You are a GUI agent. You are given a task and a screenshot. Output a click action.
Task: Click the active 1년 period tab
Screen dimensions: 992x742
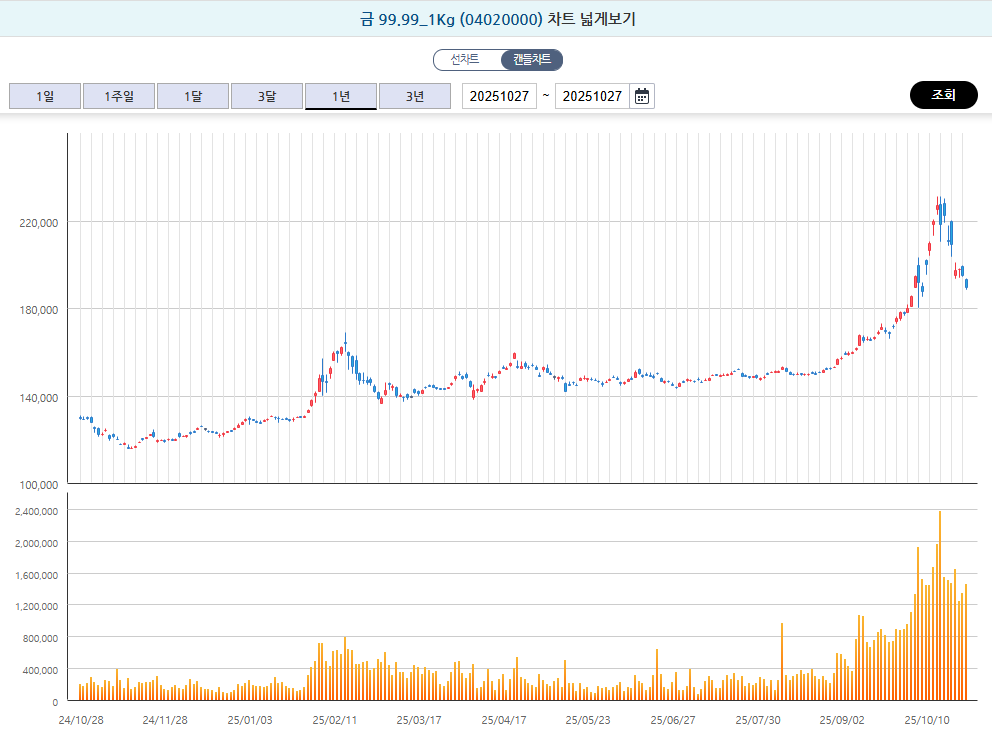(x=341, y=96)
